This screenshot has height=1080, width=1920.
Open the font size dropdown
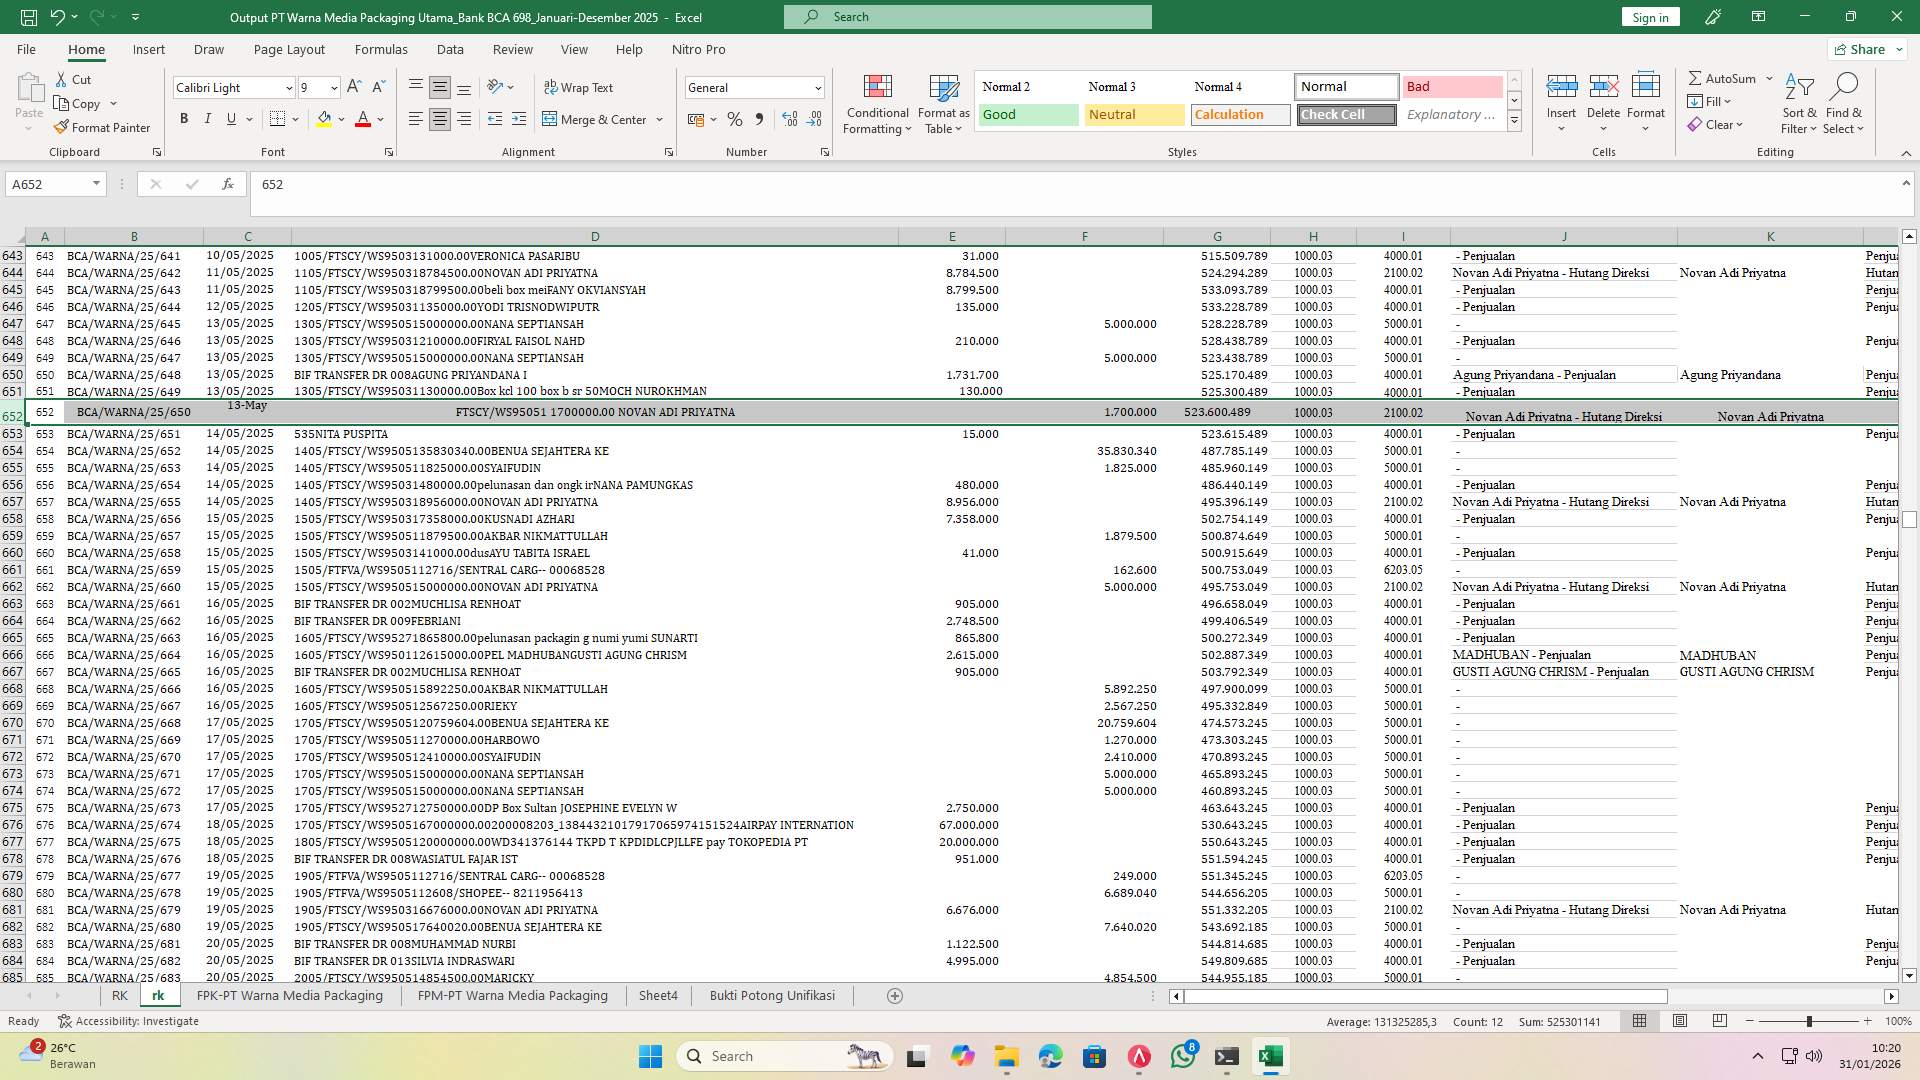point(332,88)
